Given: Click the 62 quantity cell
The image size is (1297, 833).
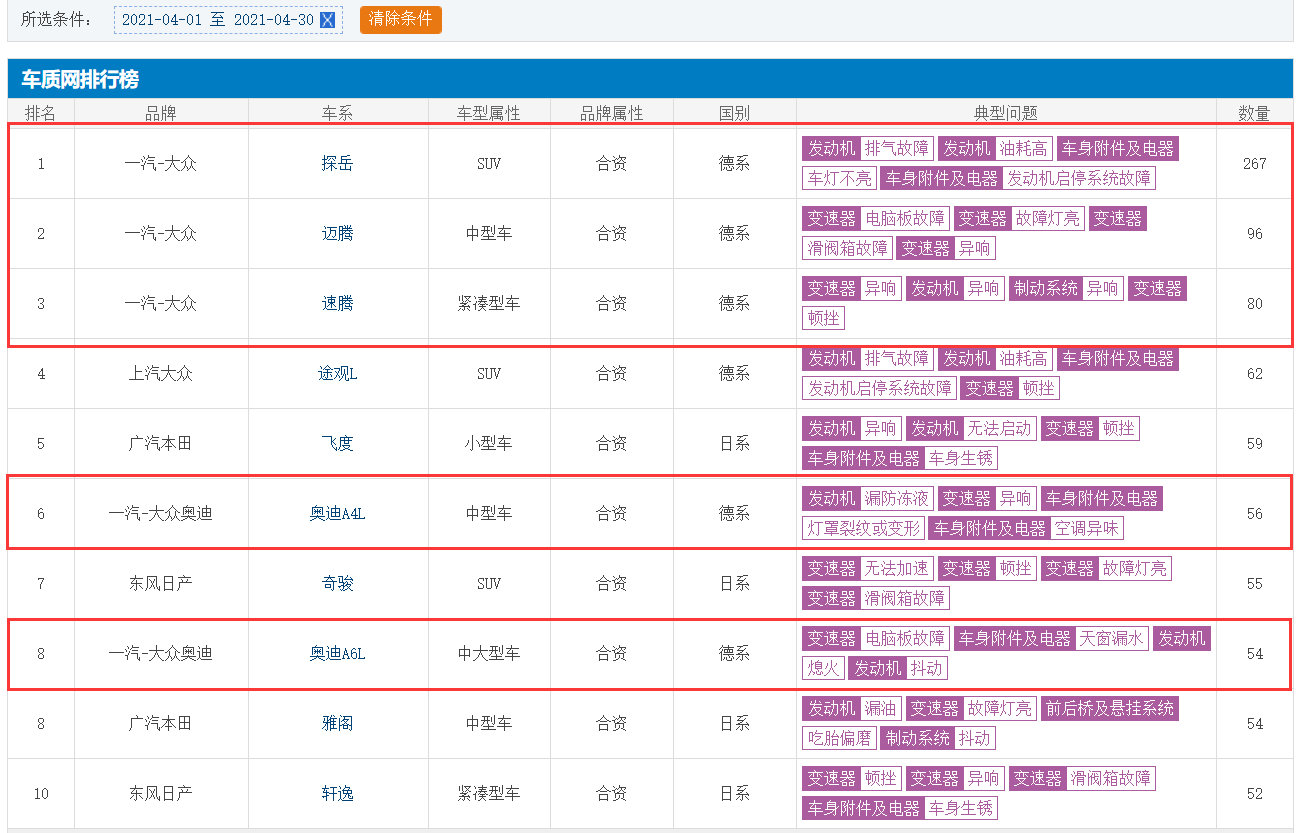Looking at the screenshot, I should click(1254, 374).
